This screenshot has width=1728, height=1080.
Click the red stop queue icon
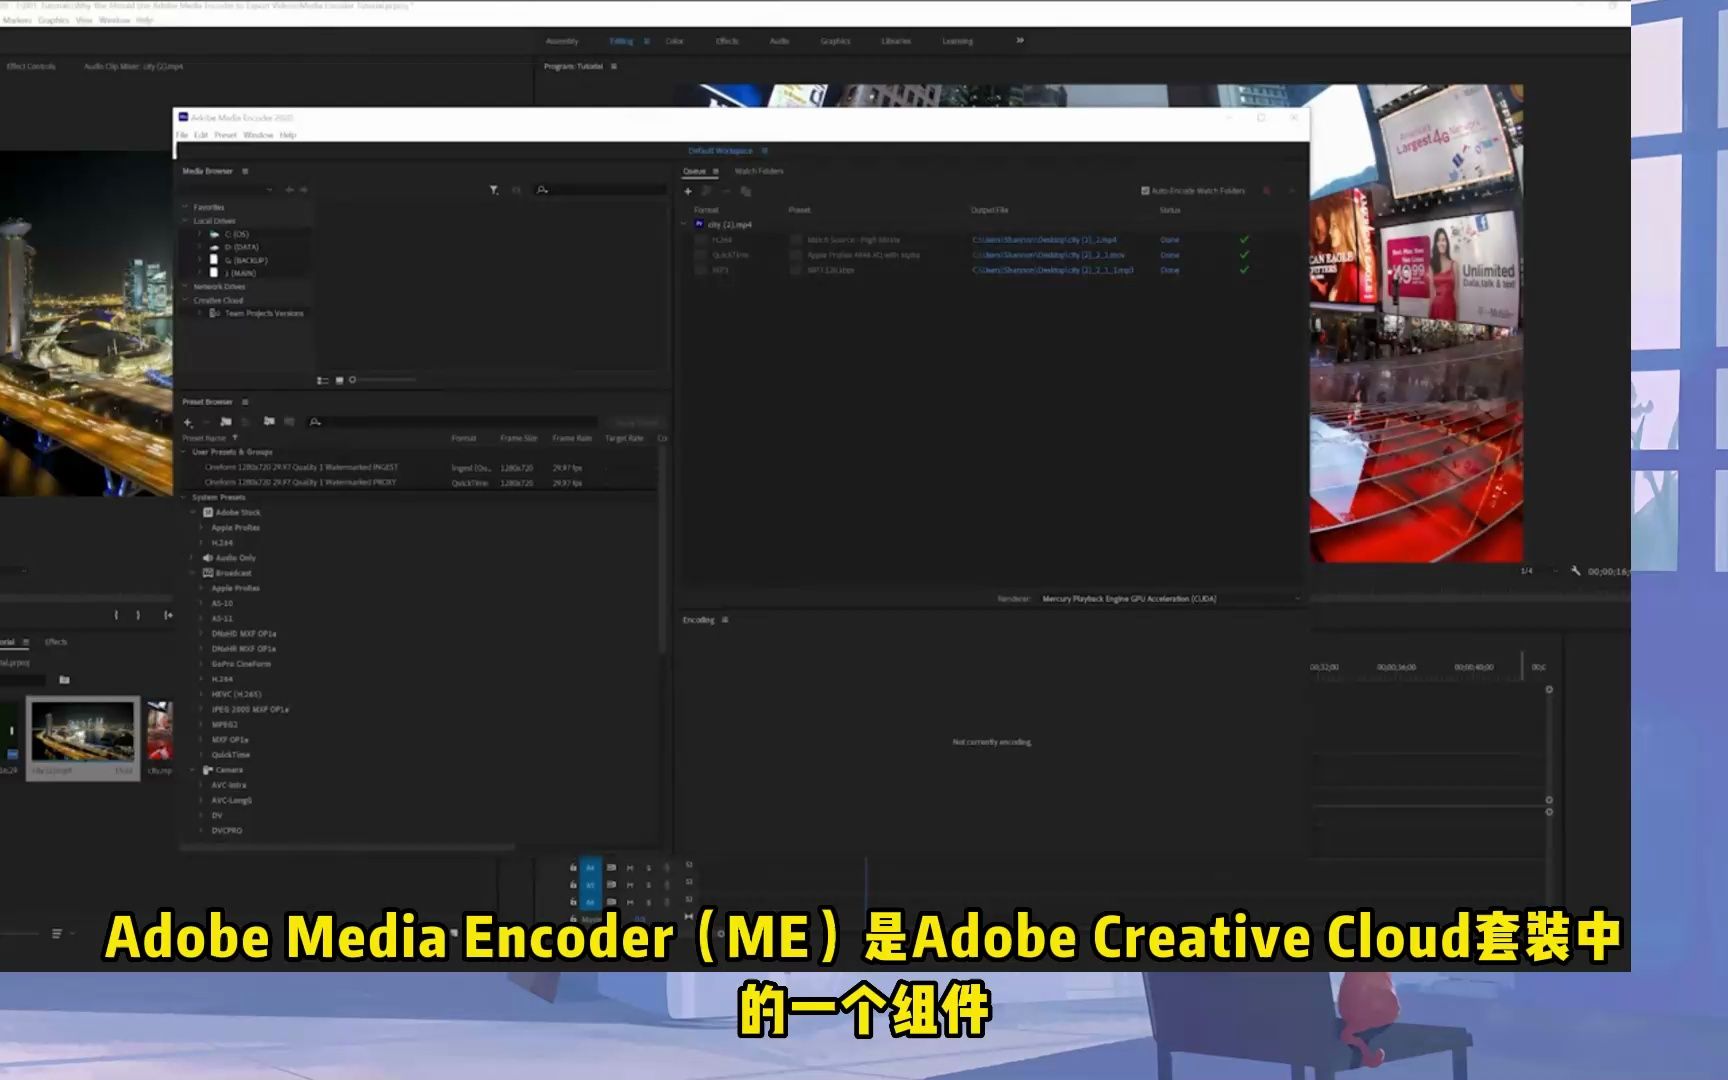(x=1266, y=191)
